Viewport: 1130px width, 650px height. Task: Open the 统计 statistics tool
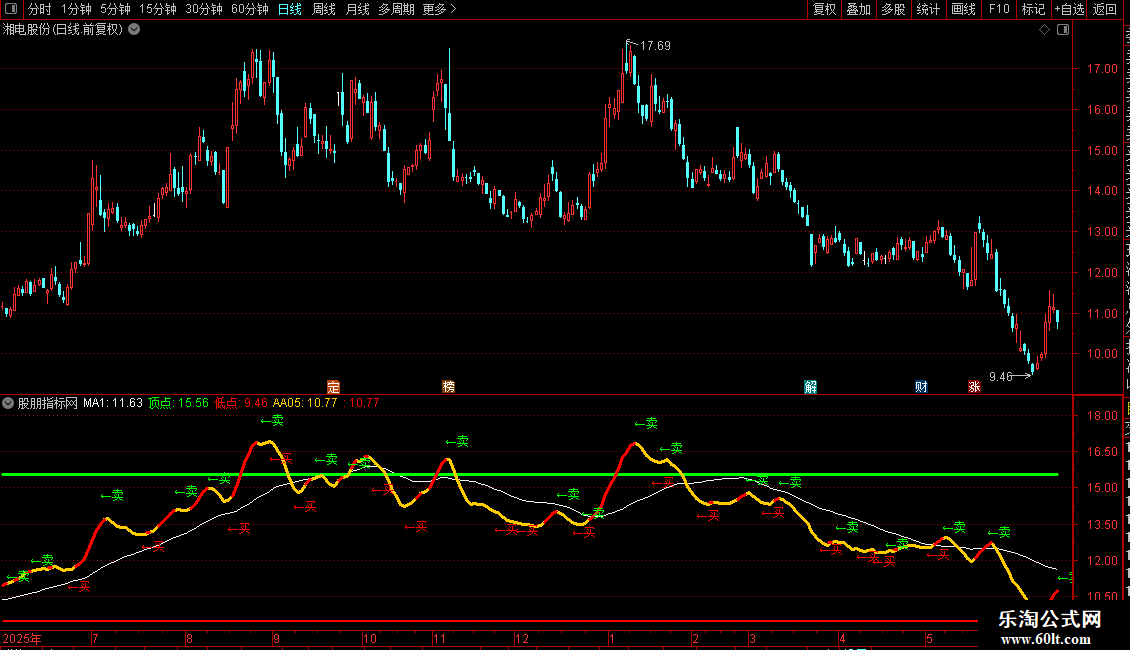pos(927,9)
